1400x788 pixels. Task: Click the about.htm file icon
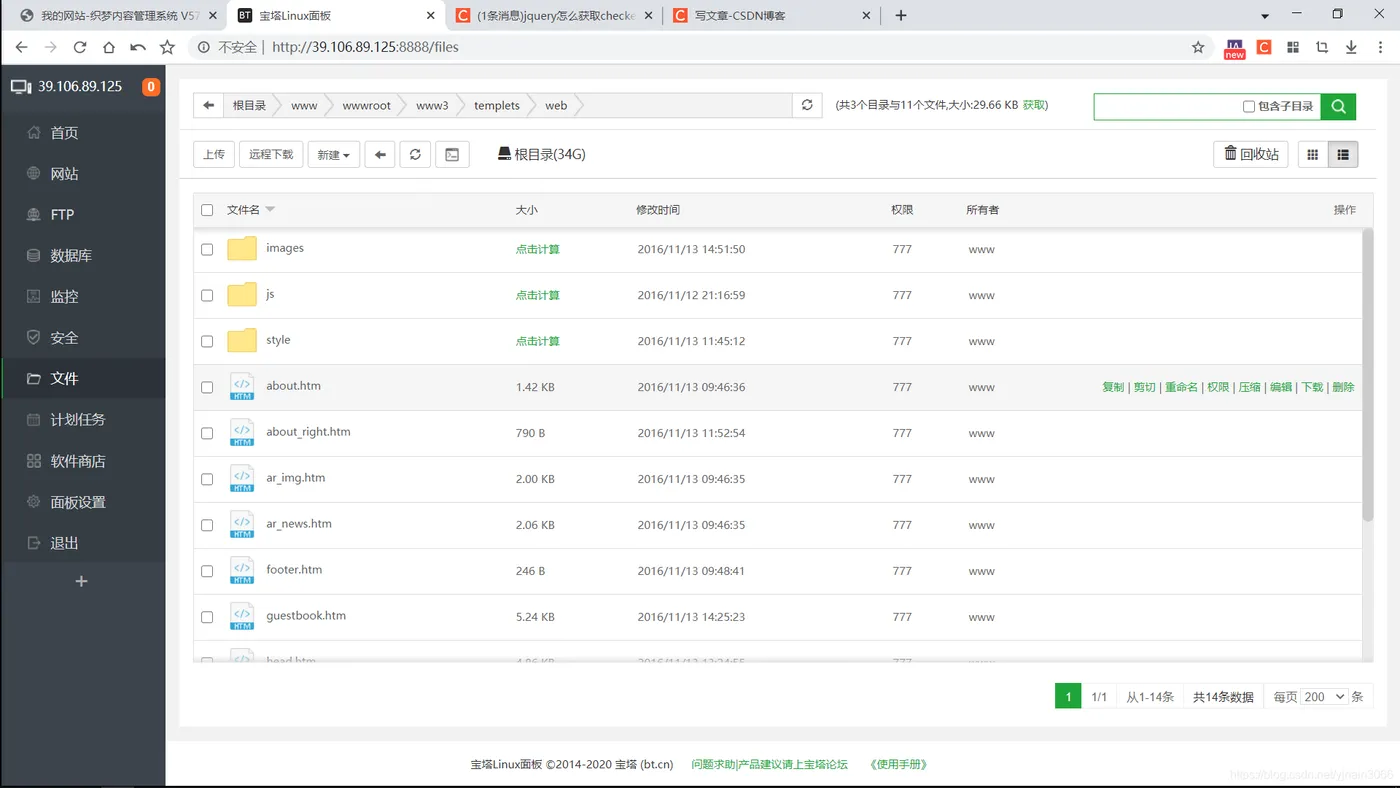click(242, 387)
